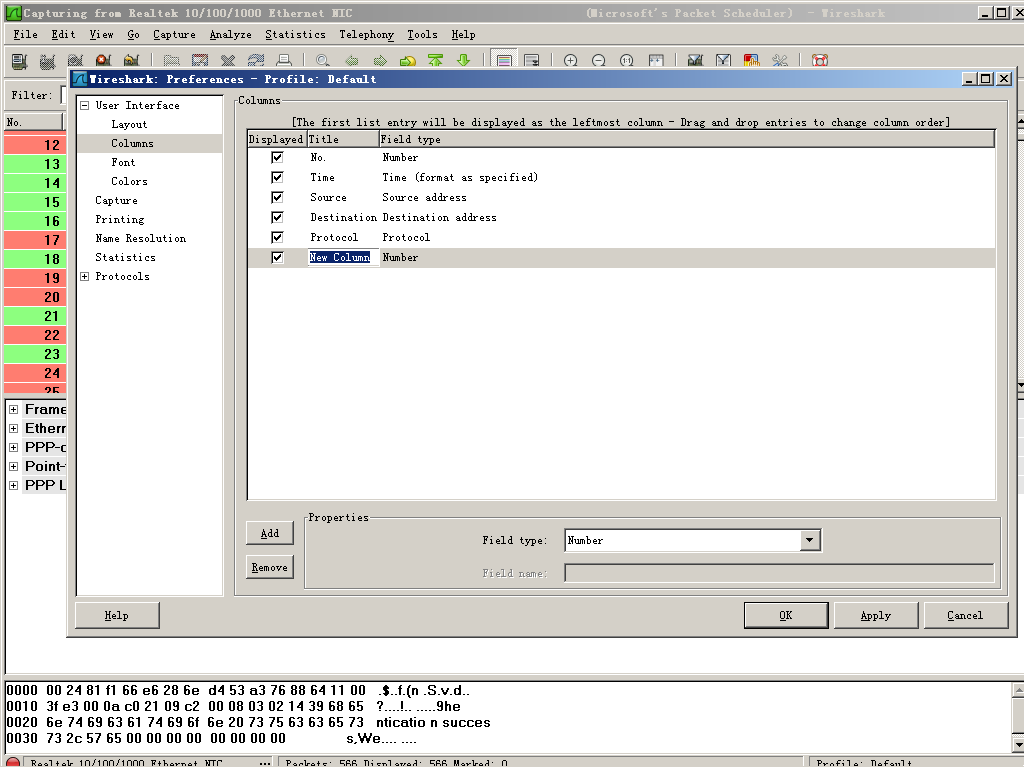Screen dimensions: 1024x768
Task: Click the Field type column header
Action: click(686, 139)
